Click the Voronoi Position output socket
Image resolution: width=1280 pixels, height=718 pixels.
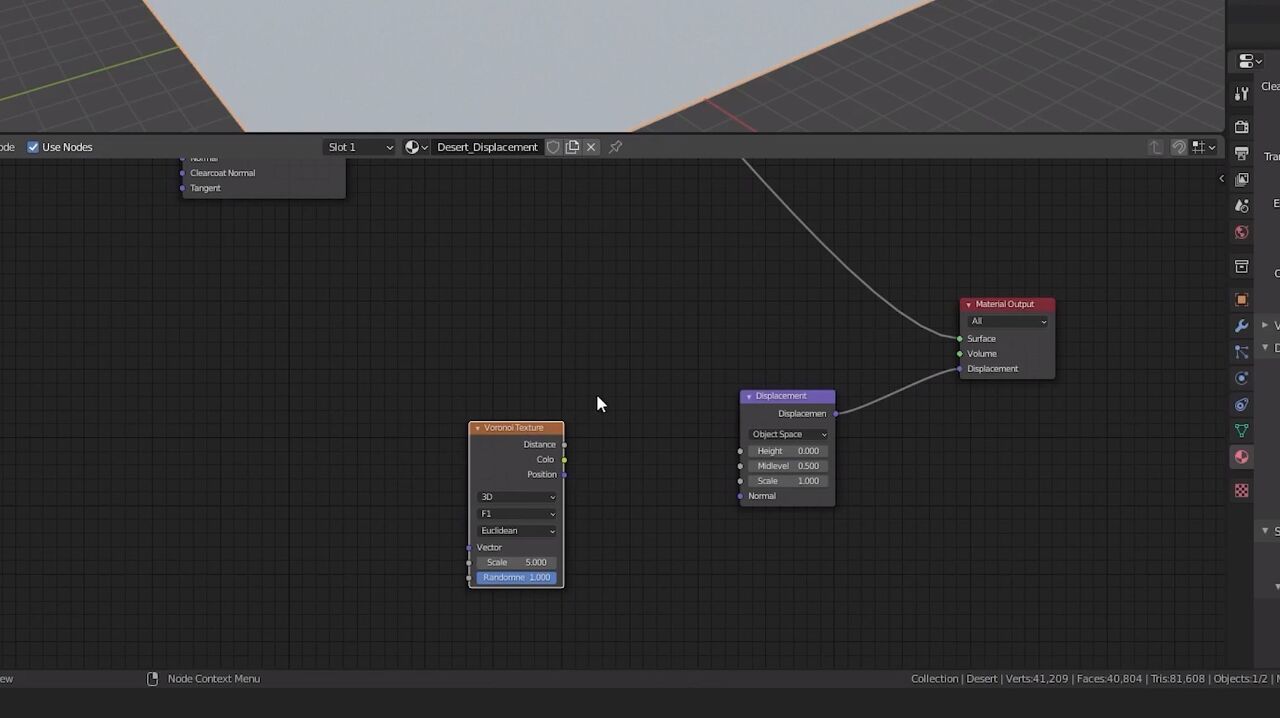pos(564,475)
